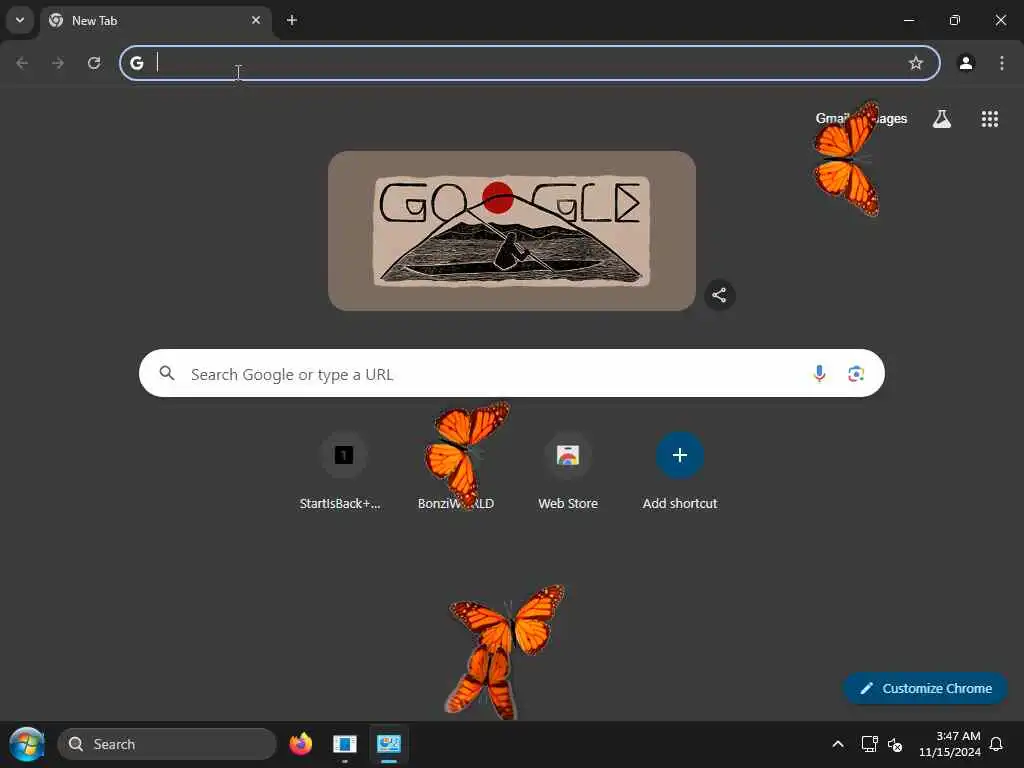Screen dimensions: 1024x768
Task: Start voice search with microphone
Action: click(x=819, y=374)
